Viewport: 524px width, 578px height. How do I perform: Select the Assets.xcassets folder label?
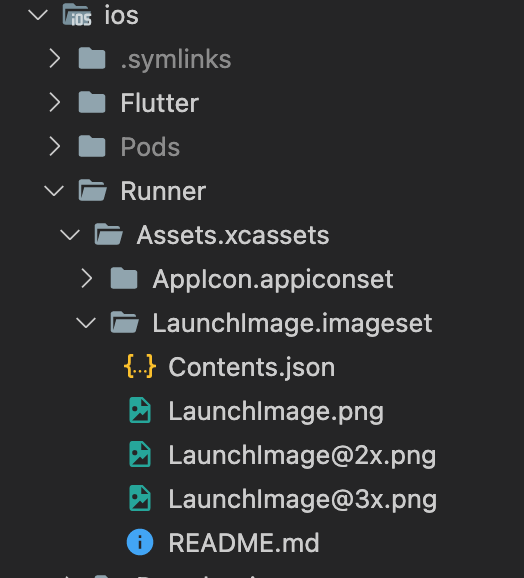(233, 235)
